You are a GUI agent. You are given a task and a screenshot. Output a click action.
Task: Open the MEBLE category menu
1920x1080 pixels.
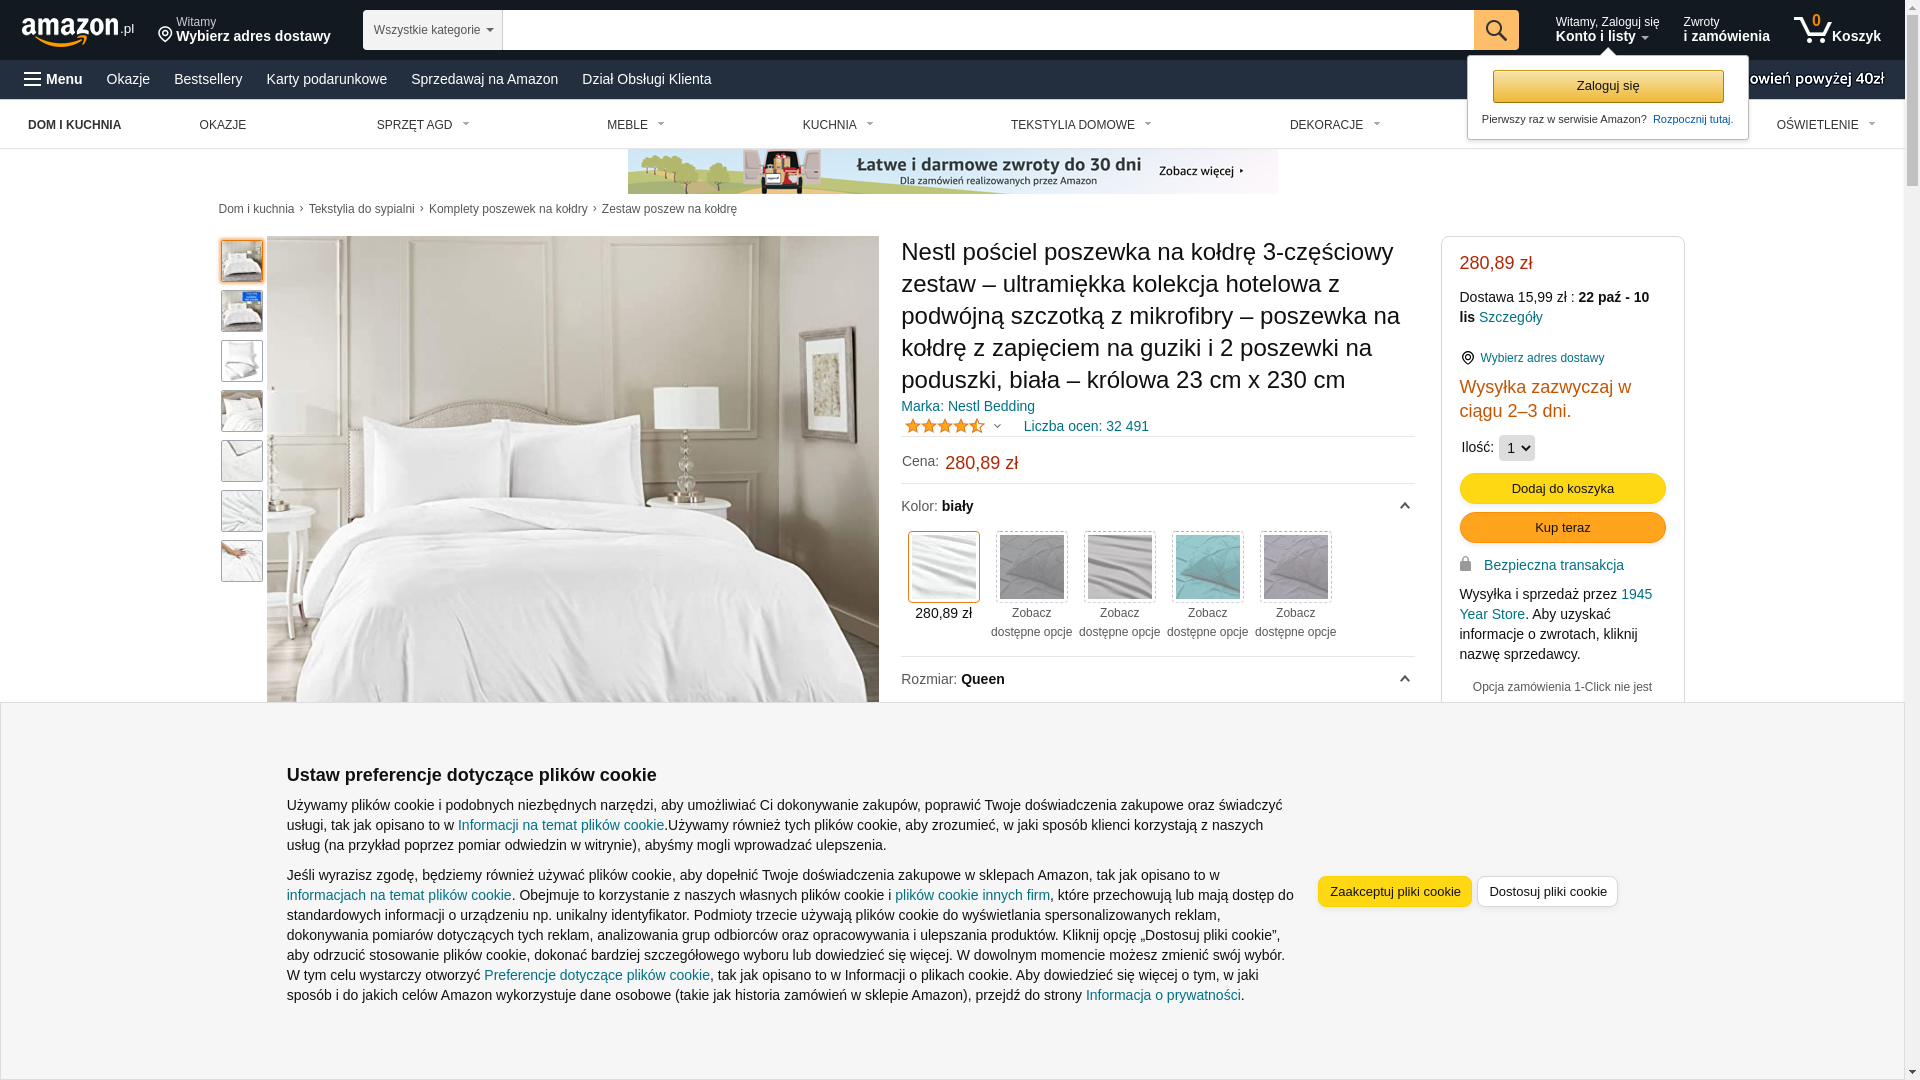[636, 125]
